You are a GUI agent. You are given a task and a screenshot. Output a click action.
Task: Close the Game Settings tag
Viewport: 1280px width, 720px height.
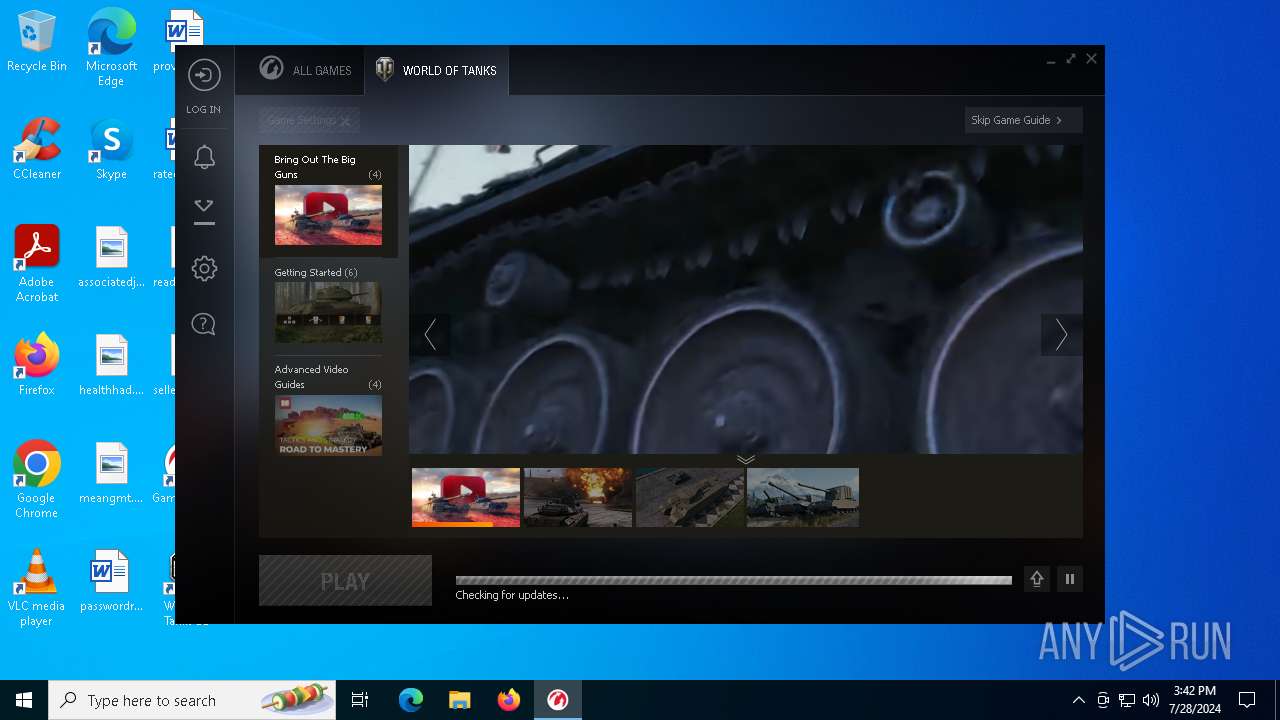coord(345,121)
